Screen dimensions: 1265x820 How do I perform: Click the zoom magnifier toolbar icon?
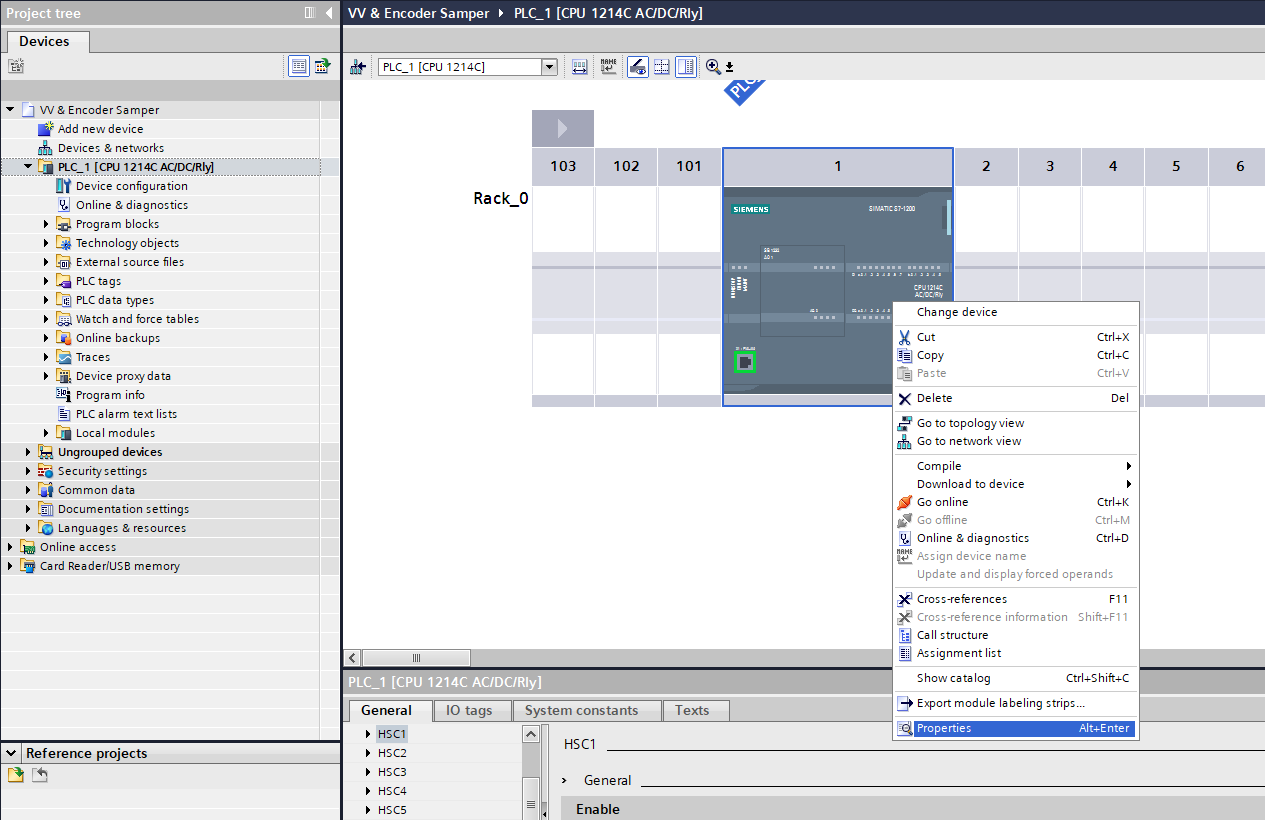tap(713, 67)
